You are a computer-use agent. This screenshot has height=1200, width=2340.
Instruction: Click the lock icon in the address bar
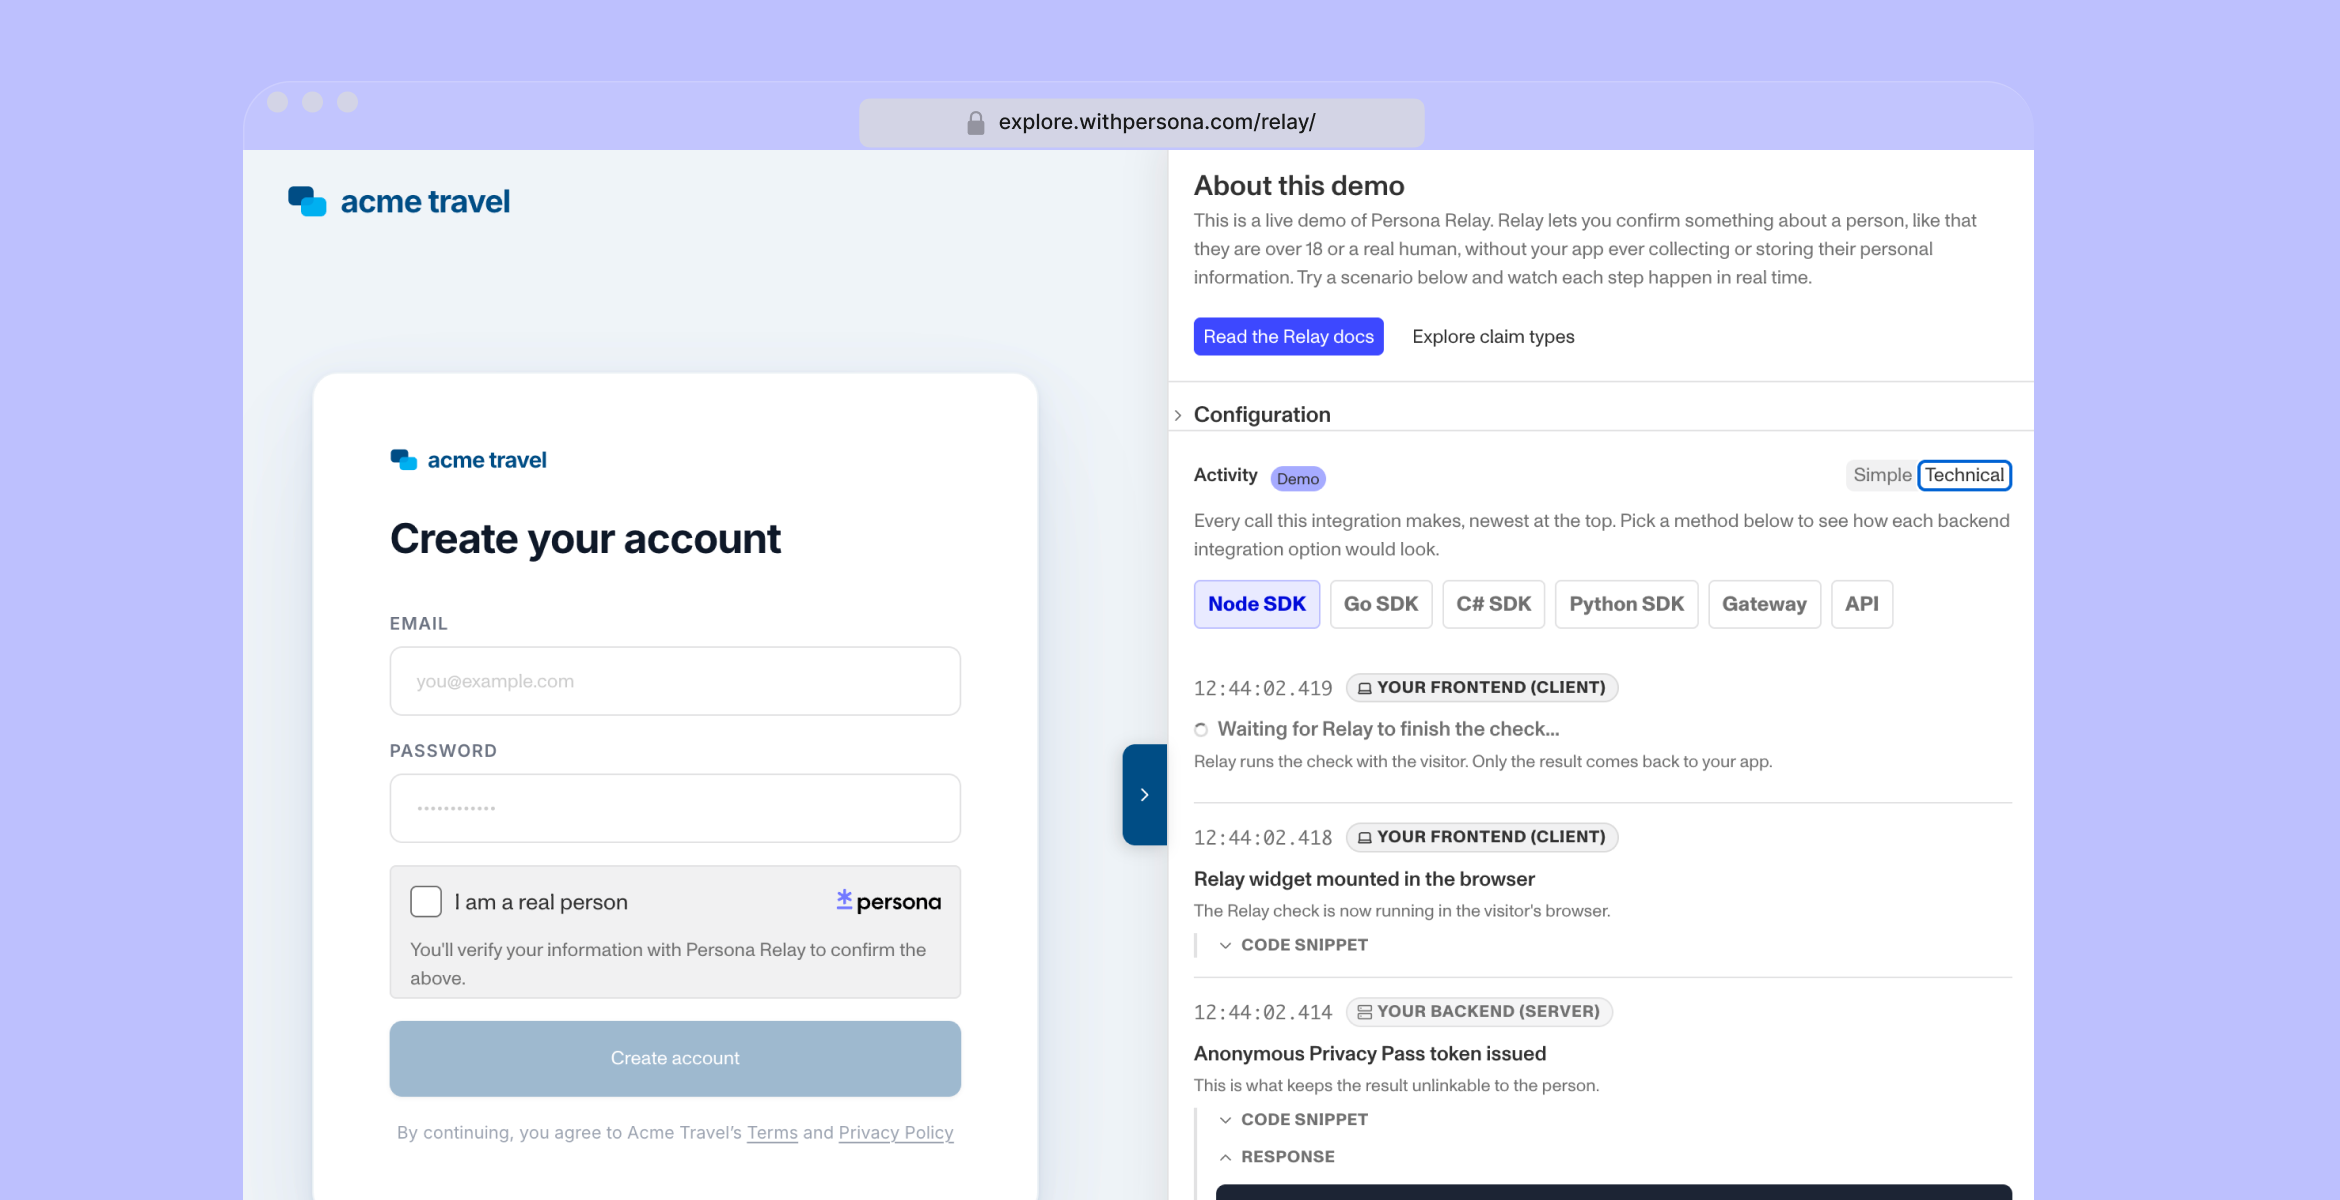tap(976, 123)
